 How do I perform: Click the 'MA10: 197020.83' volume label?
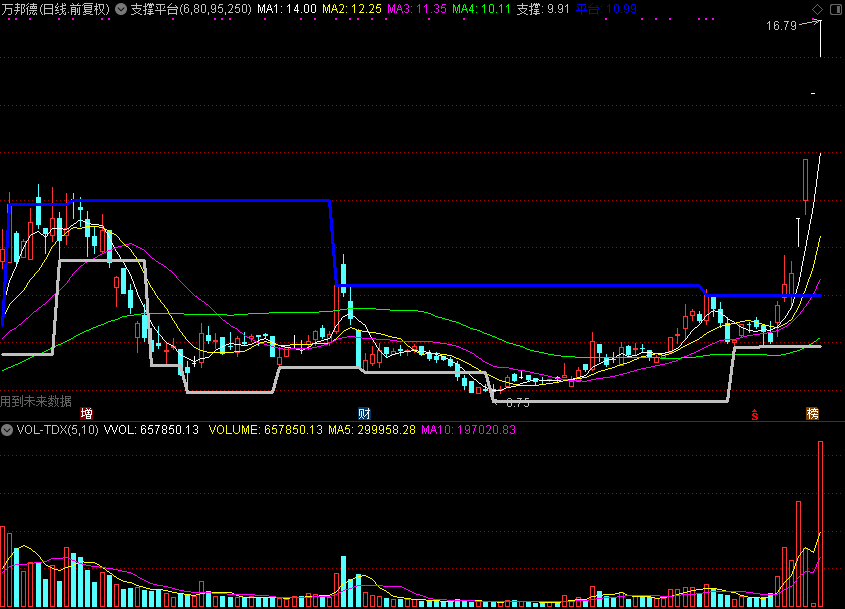pos(468,430)
